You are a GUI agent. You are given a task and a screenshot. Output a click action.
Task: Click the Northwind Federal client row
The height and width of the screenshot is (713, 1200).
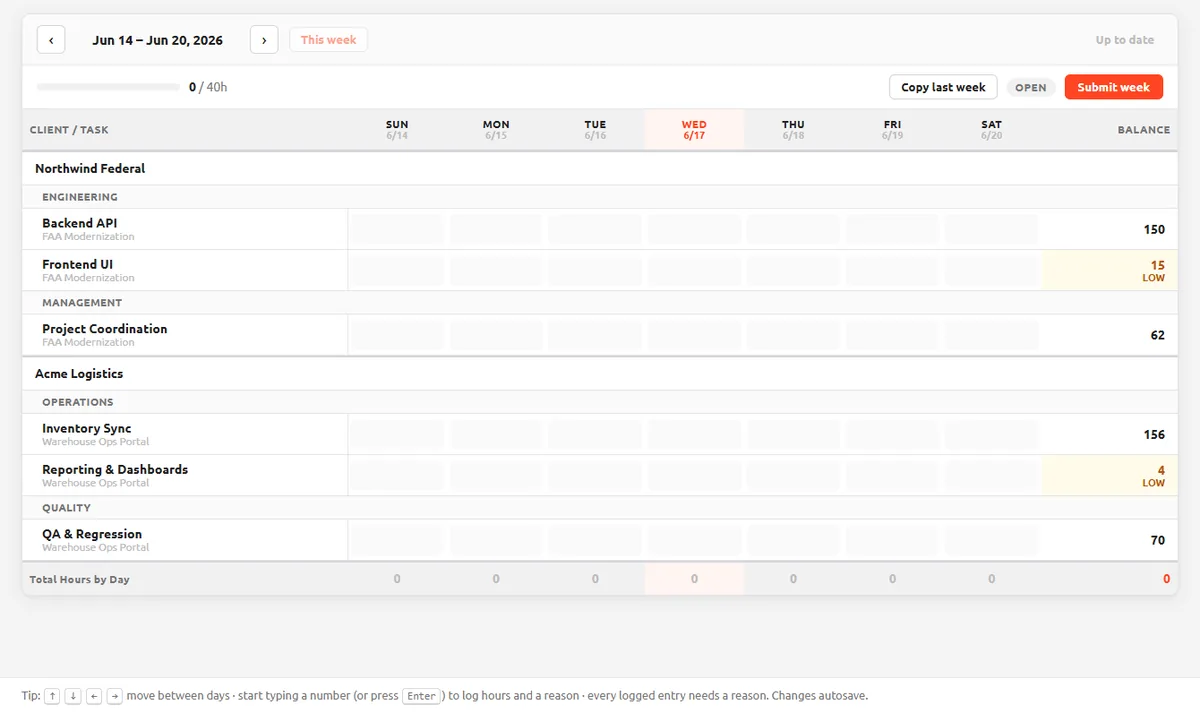(x=600, y=168)
